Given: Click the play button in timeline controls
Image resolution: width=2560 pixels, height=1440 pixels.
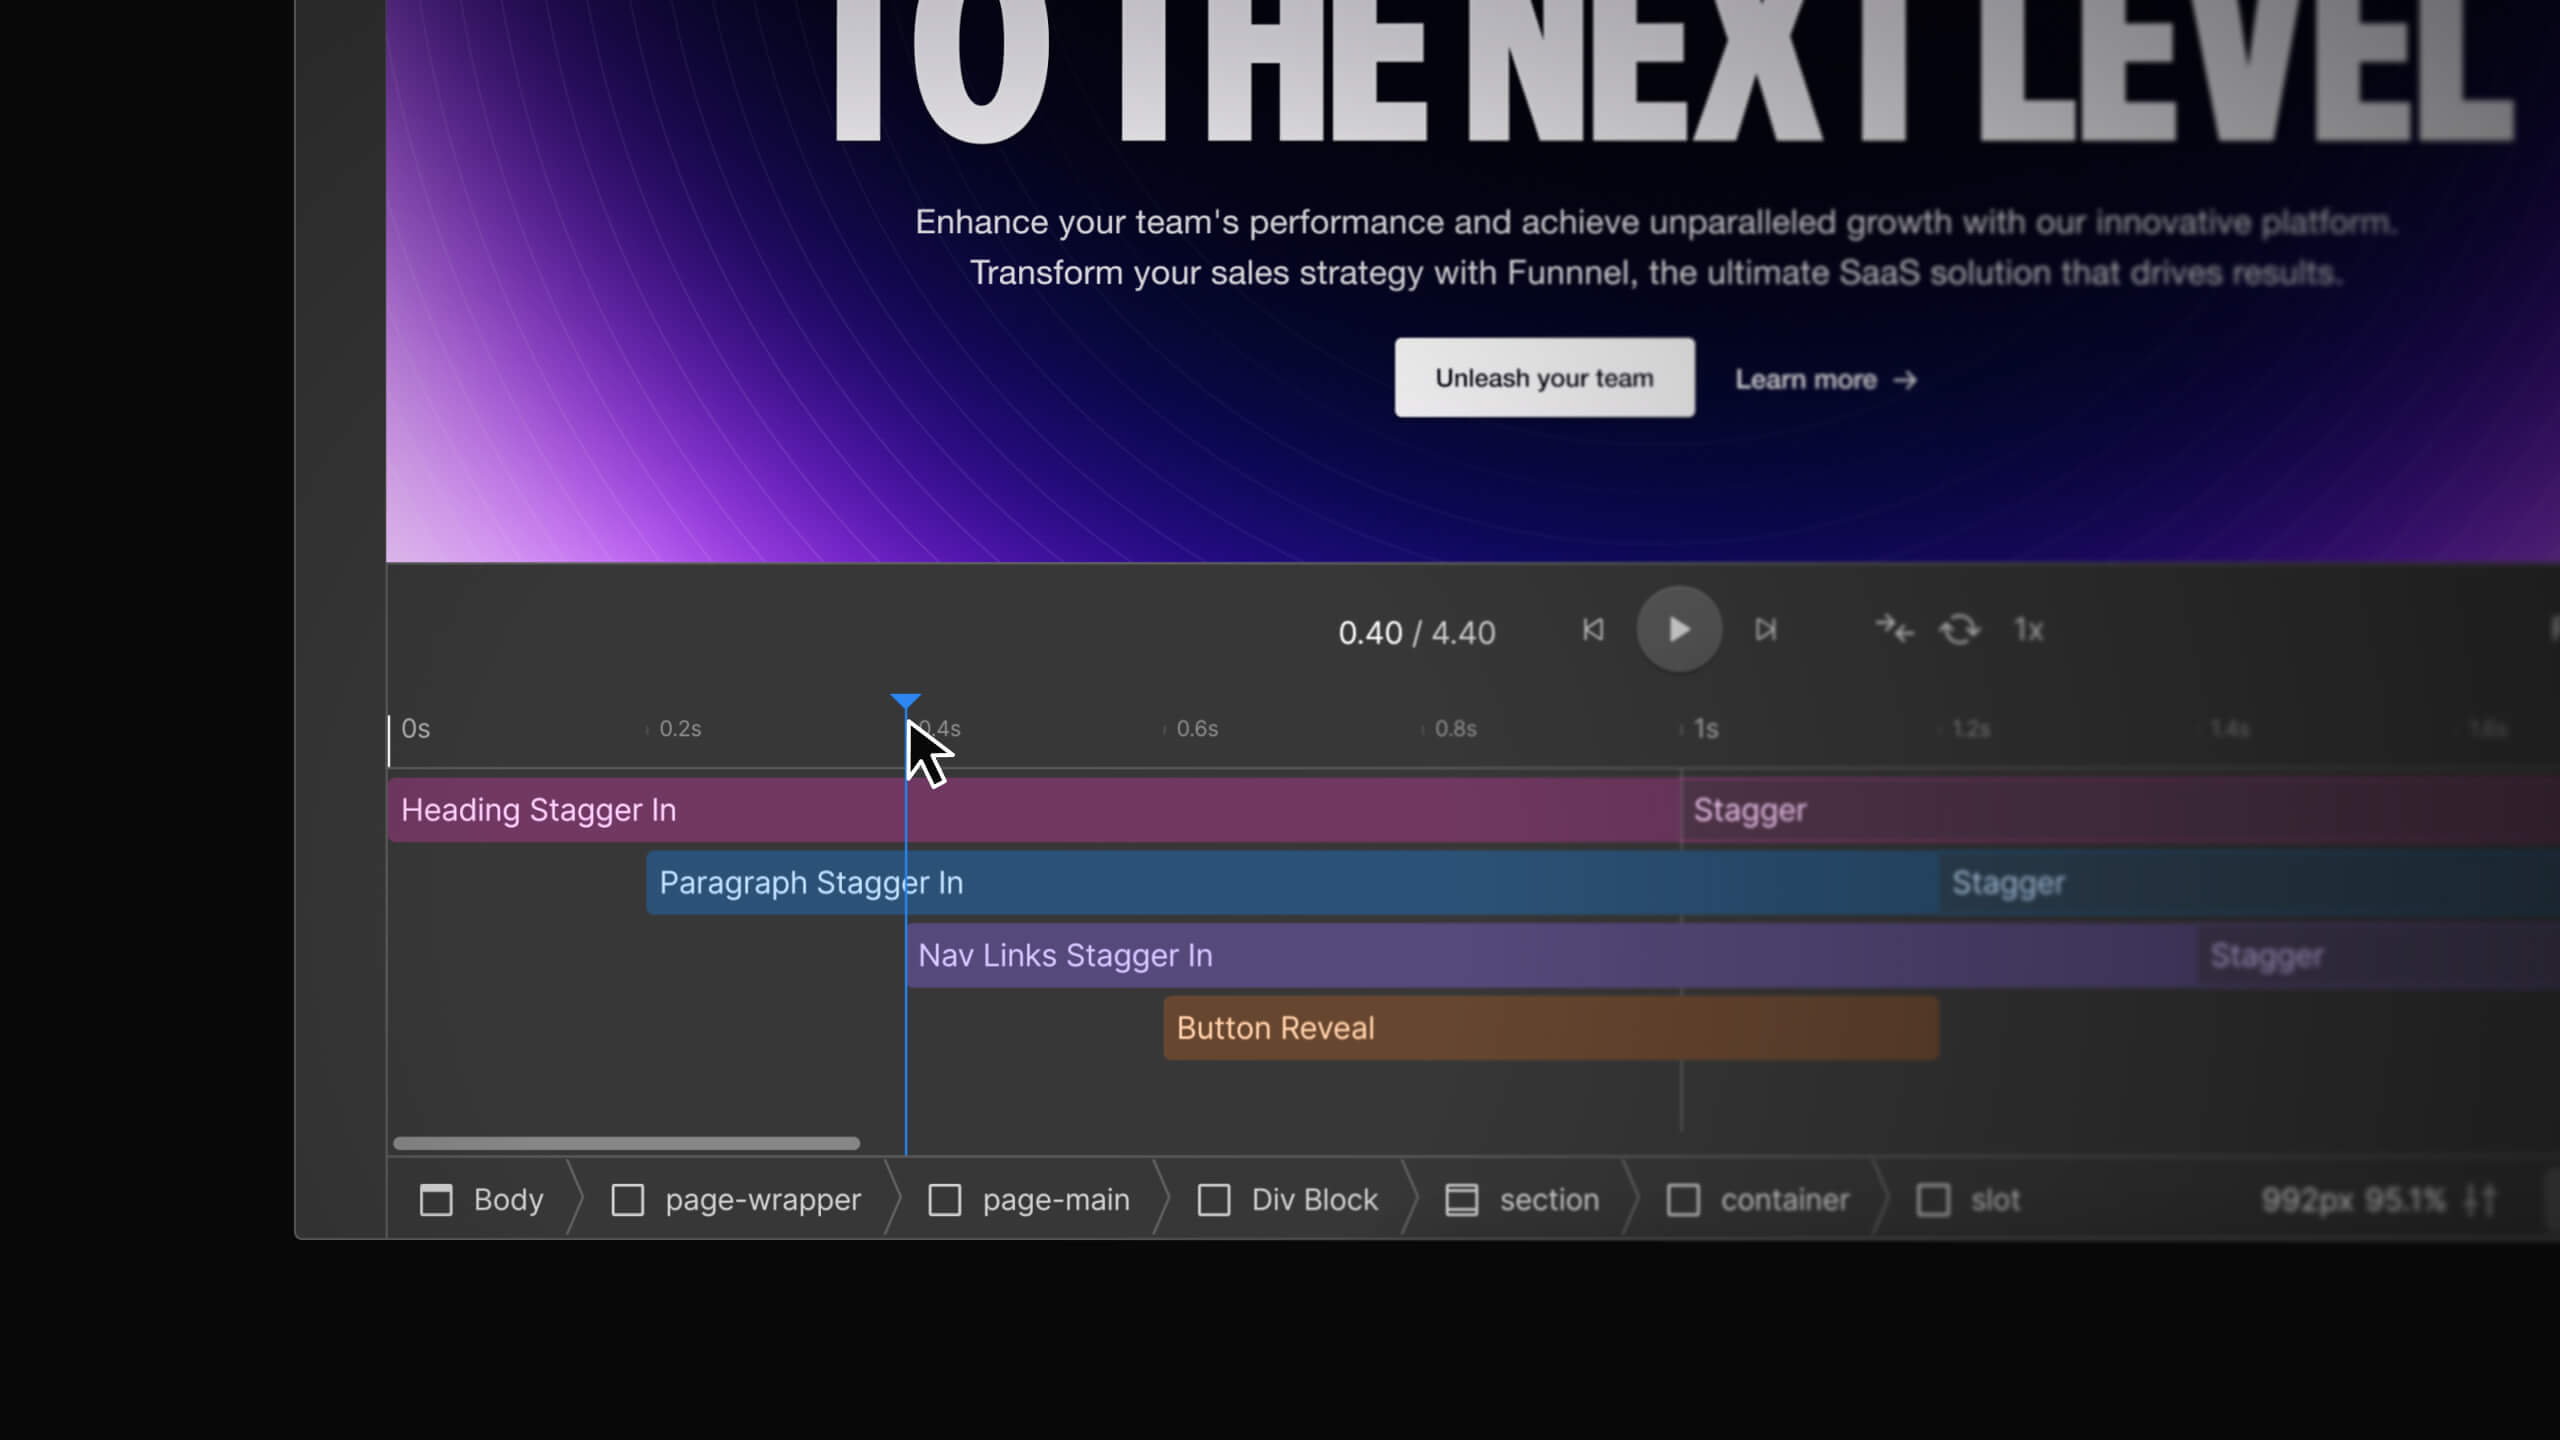Looking at the screenshot, I should [1679, 629].
